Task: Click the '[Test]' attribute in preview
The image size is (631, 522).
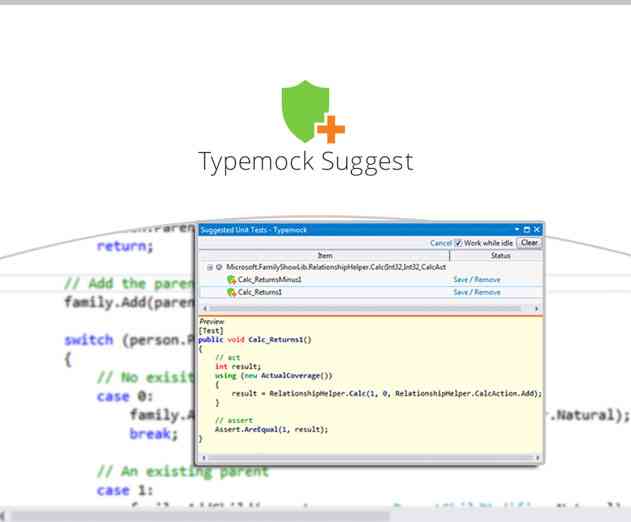Action: pos(211,331)
